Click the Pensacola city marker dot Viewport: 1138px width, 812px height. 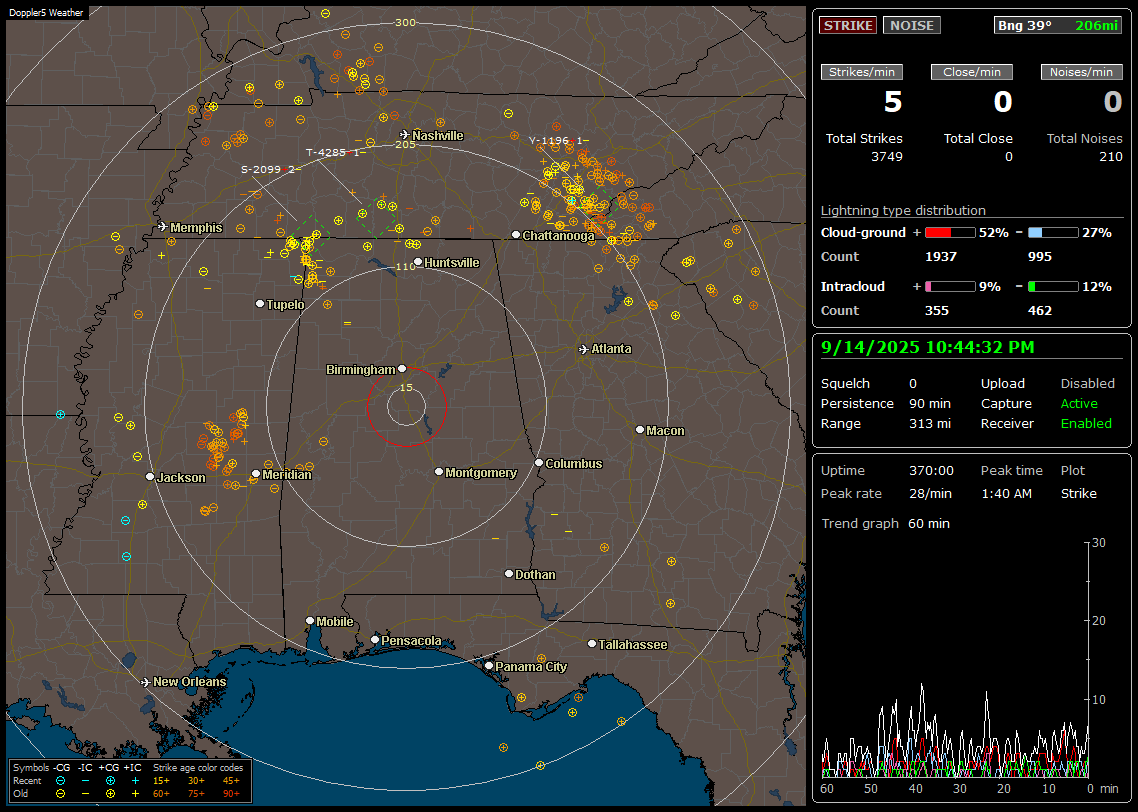coord(374,639)
